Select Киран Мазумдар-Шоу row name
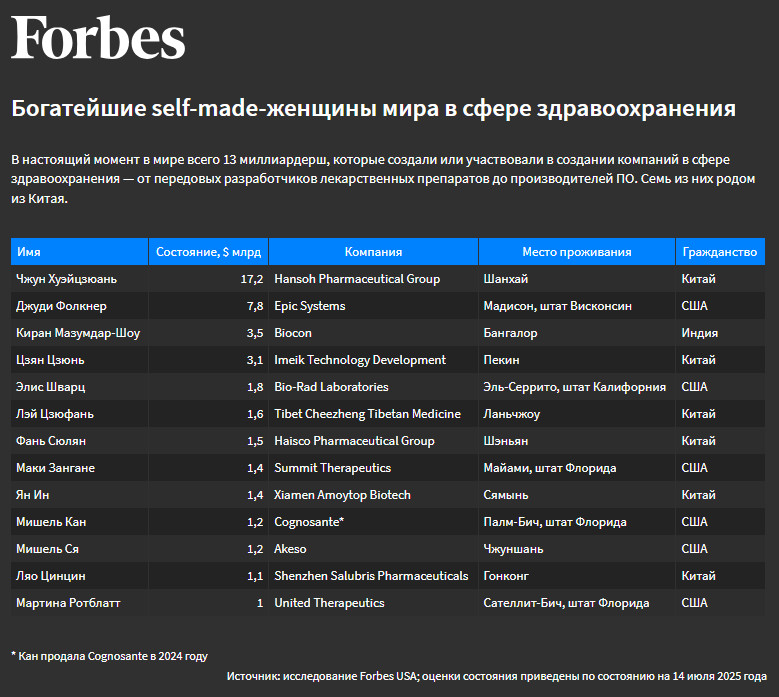779x697 pixels. (x=79, y=333)
